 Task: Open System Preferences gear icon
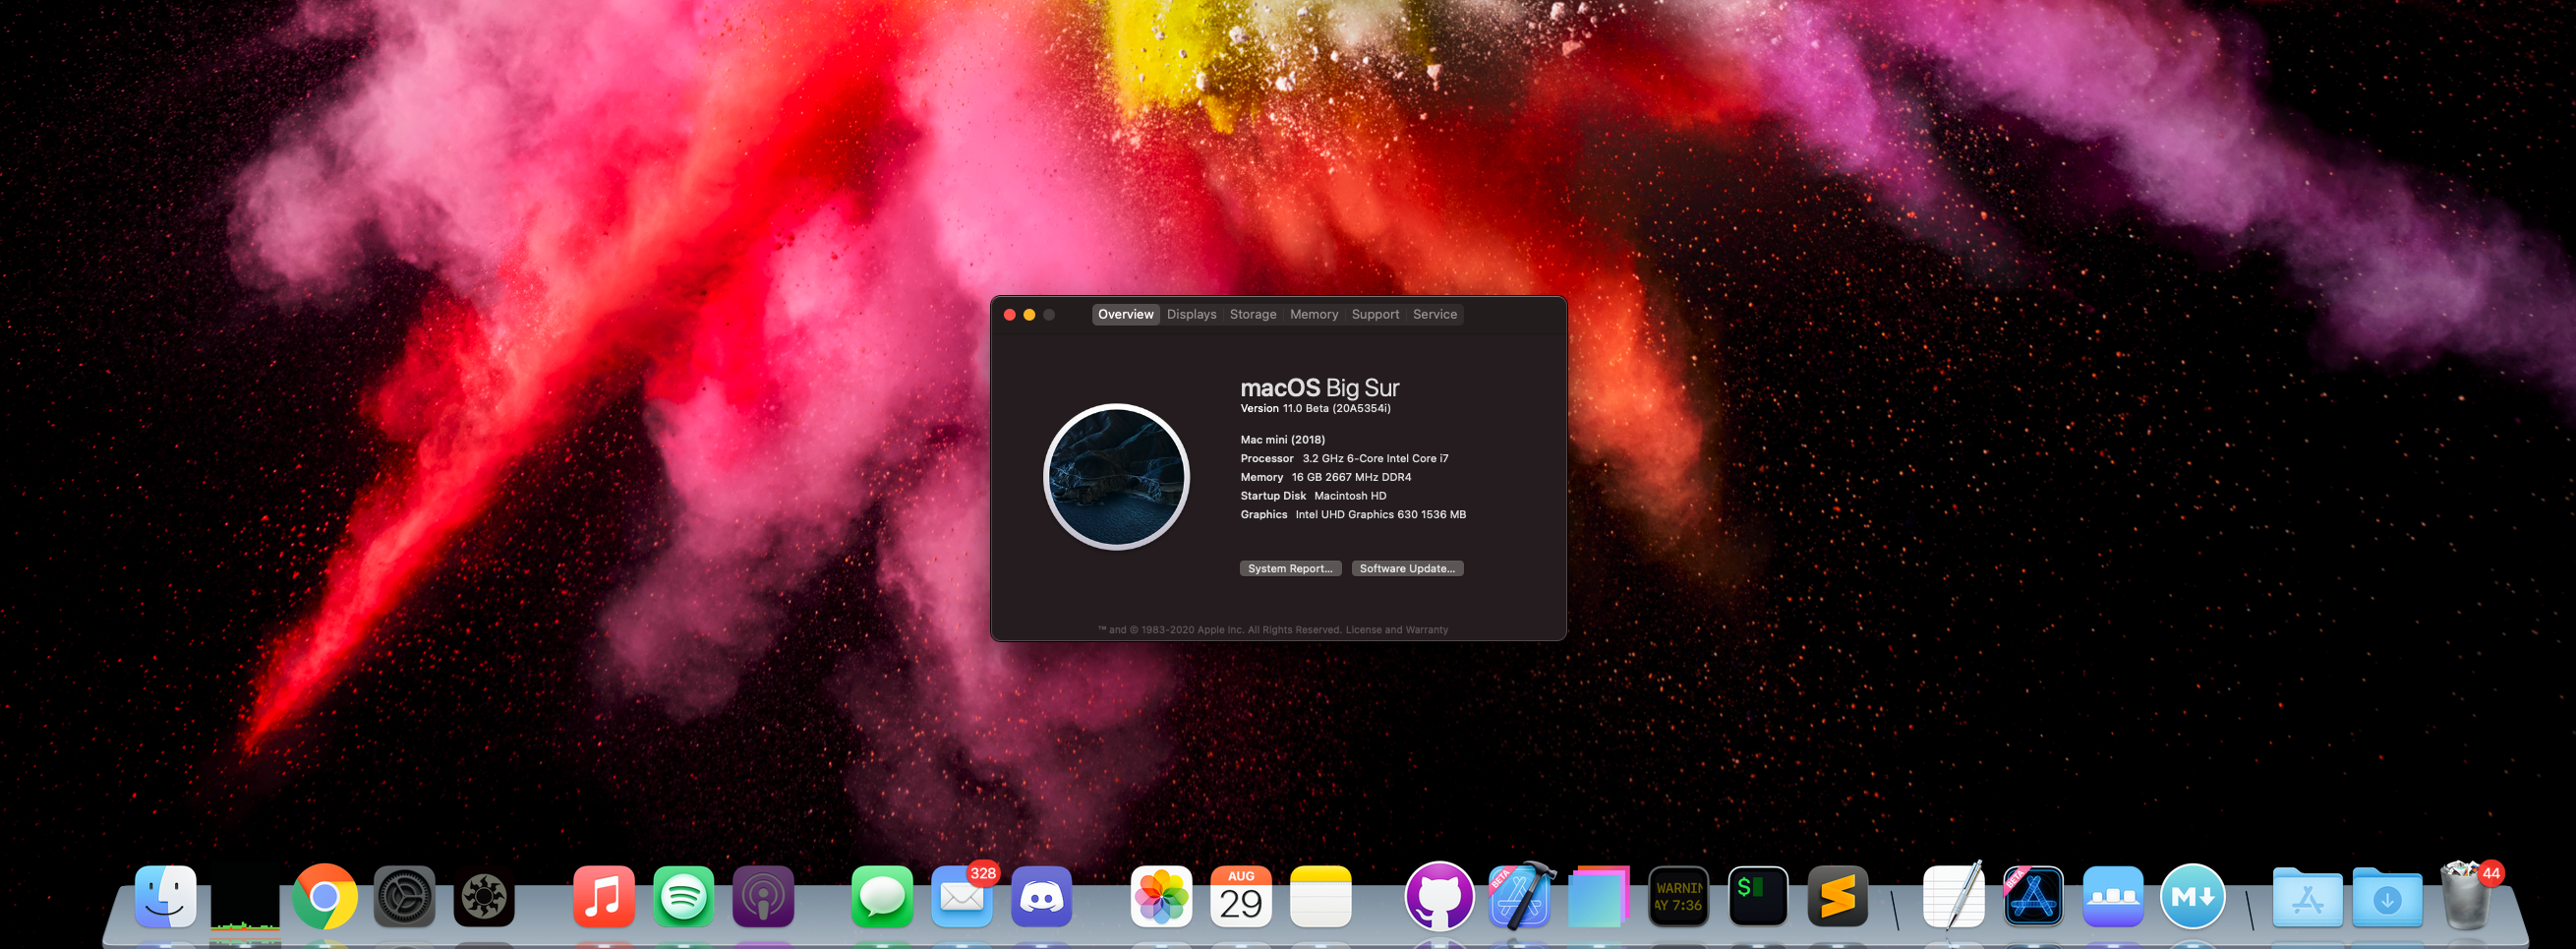click(404, 896)
